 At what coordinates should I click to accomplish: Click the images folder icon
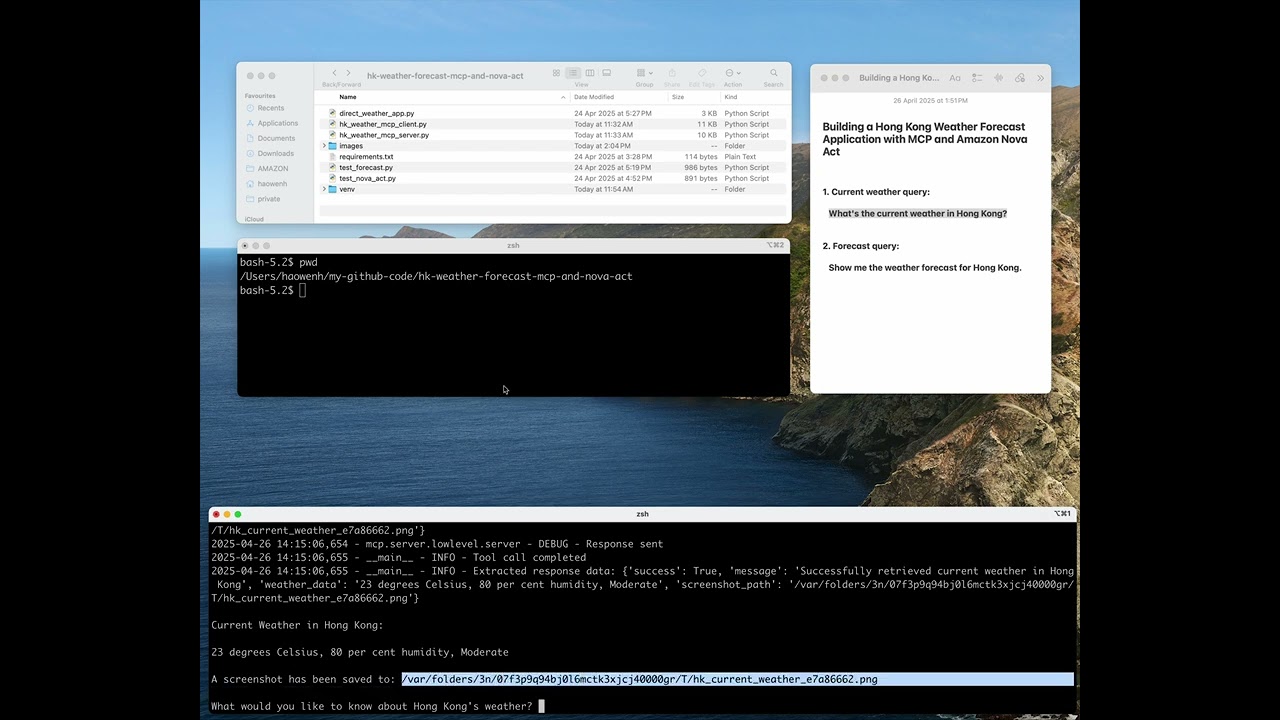[x=332, y=146]
